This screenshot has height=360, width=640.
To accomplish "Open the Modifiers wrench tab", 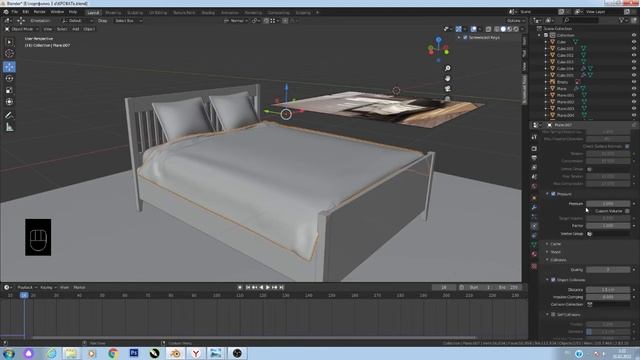I will 534,207.
